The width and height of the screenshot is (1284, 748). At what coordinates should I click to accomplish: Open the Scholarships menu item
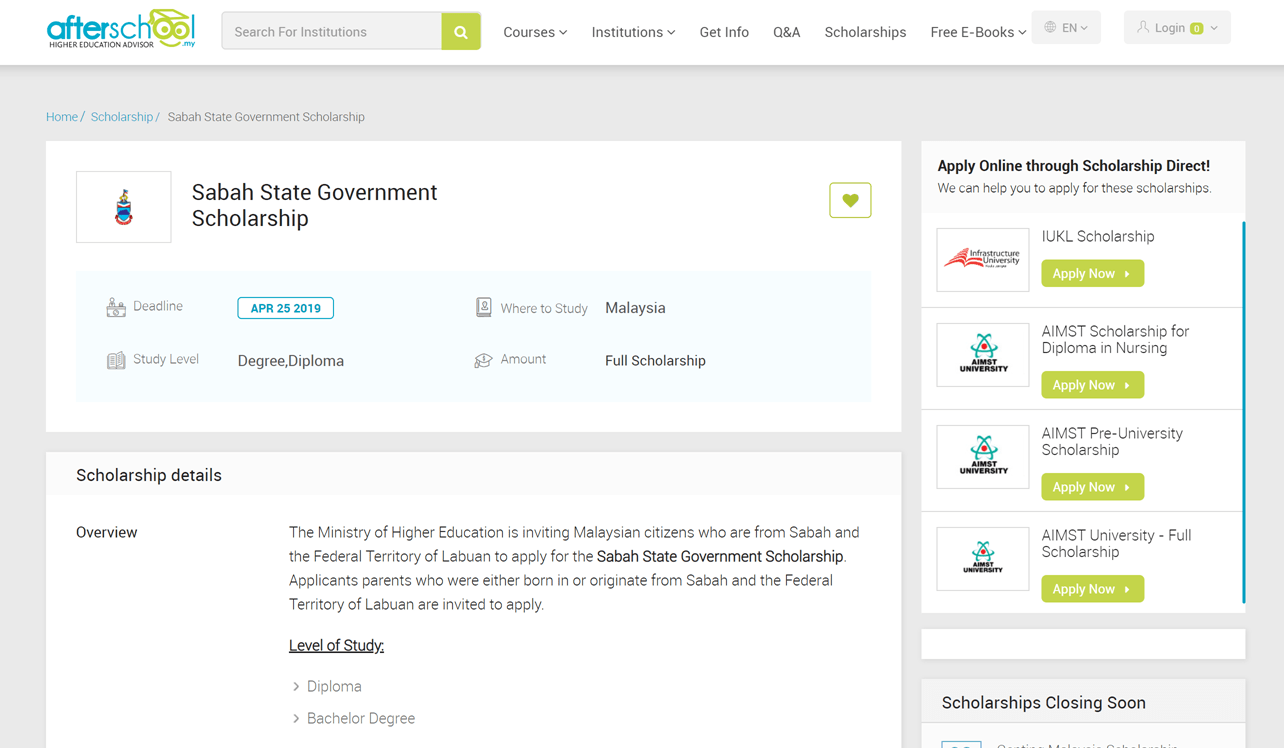[865, 32]
